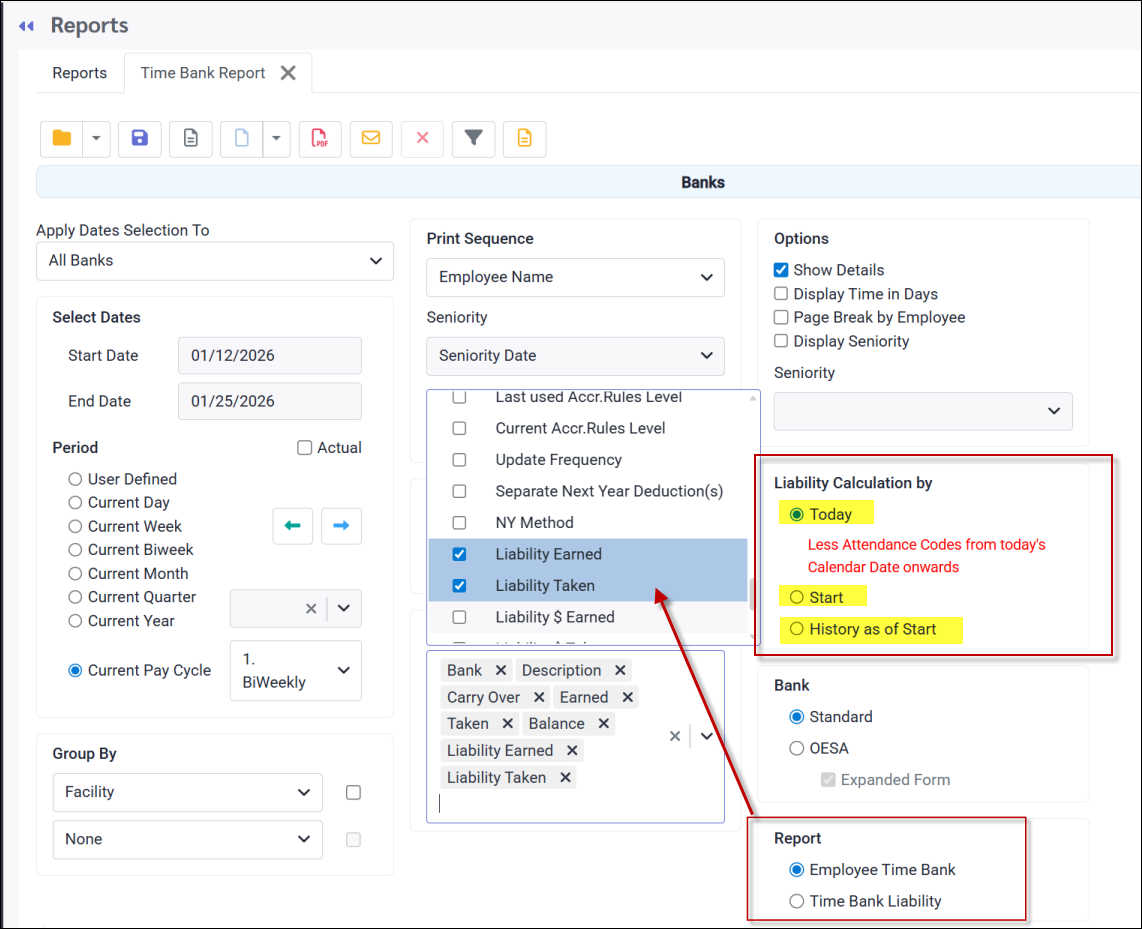Collapse sidebar with double-arrow icon

tap(26, 26)
